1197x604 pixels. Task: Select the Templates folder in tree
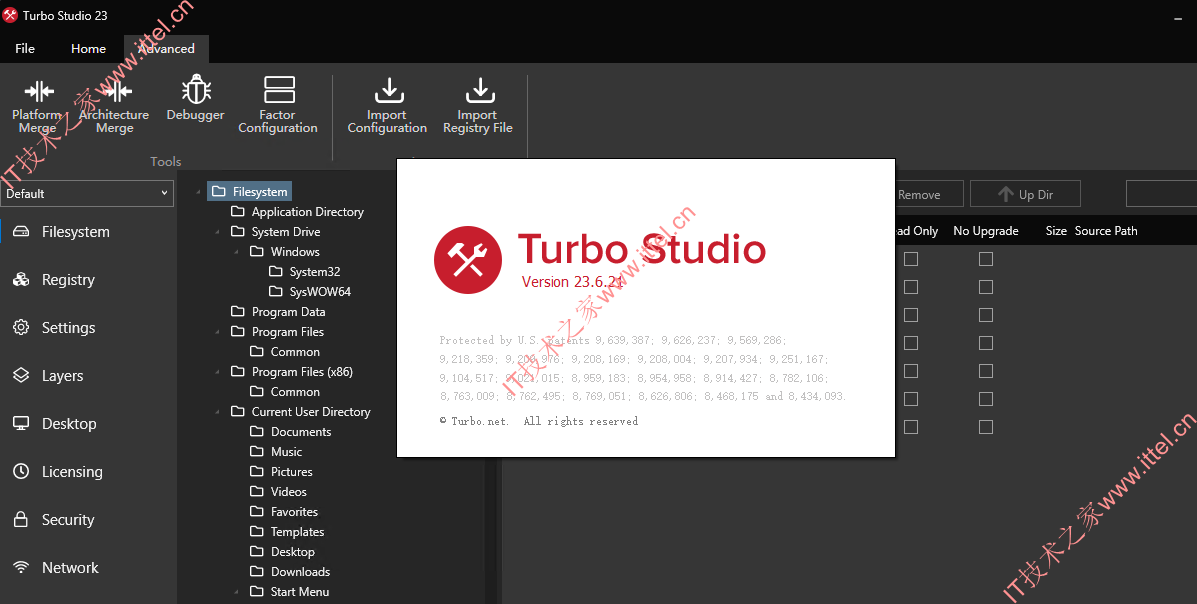point(297,531)
